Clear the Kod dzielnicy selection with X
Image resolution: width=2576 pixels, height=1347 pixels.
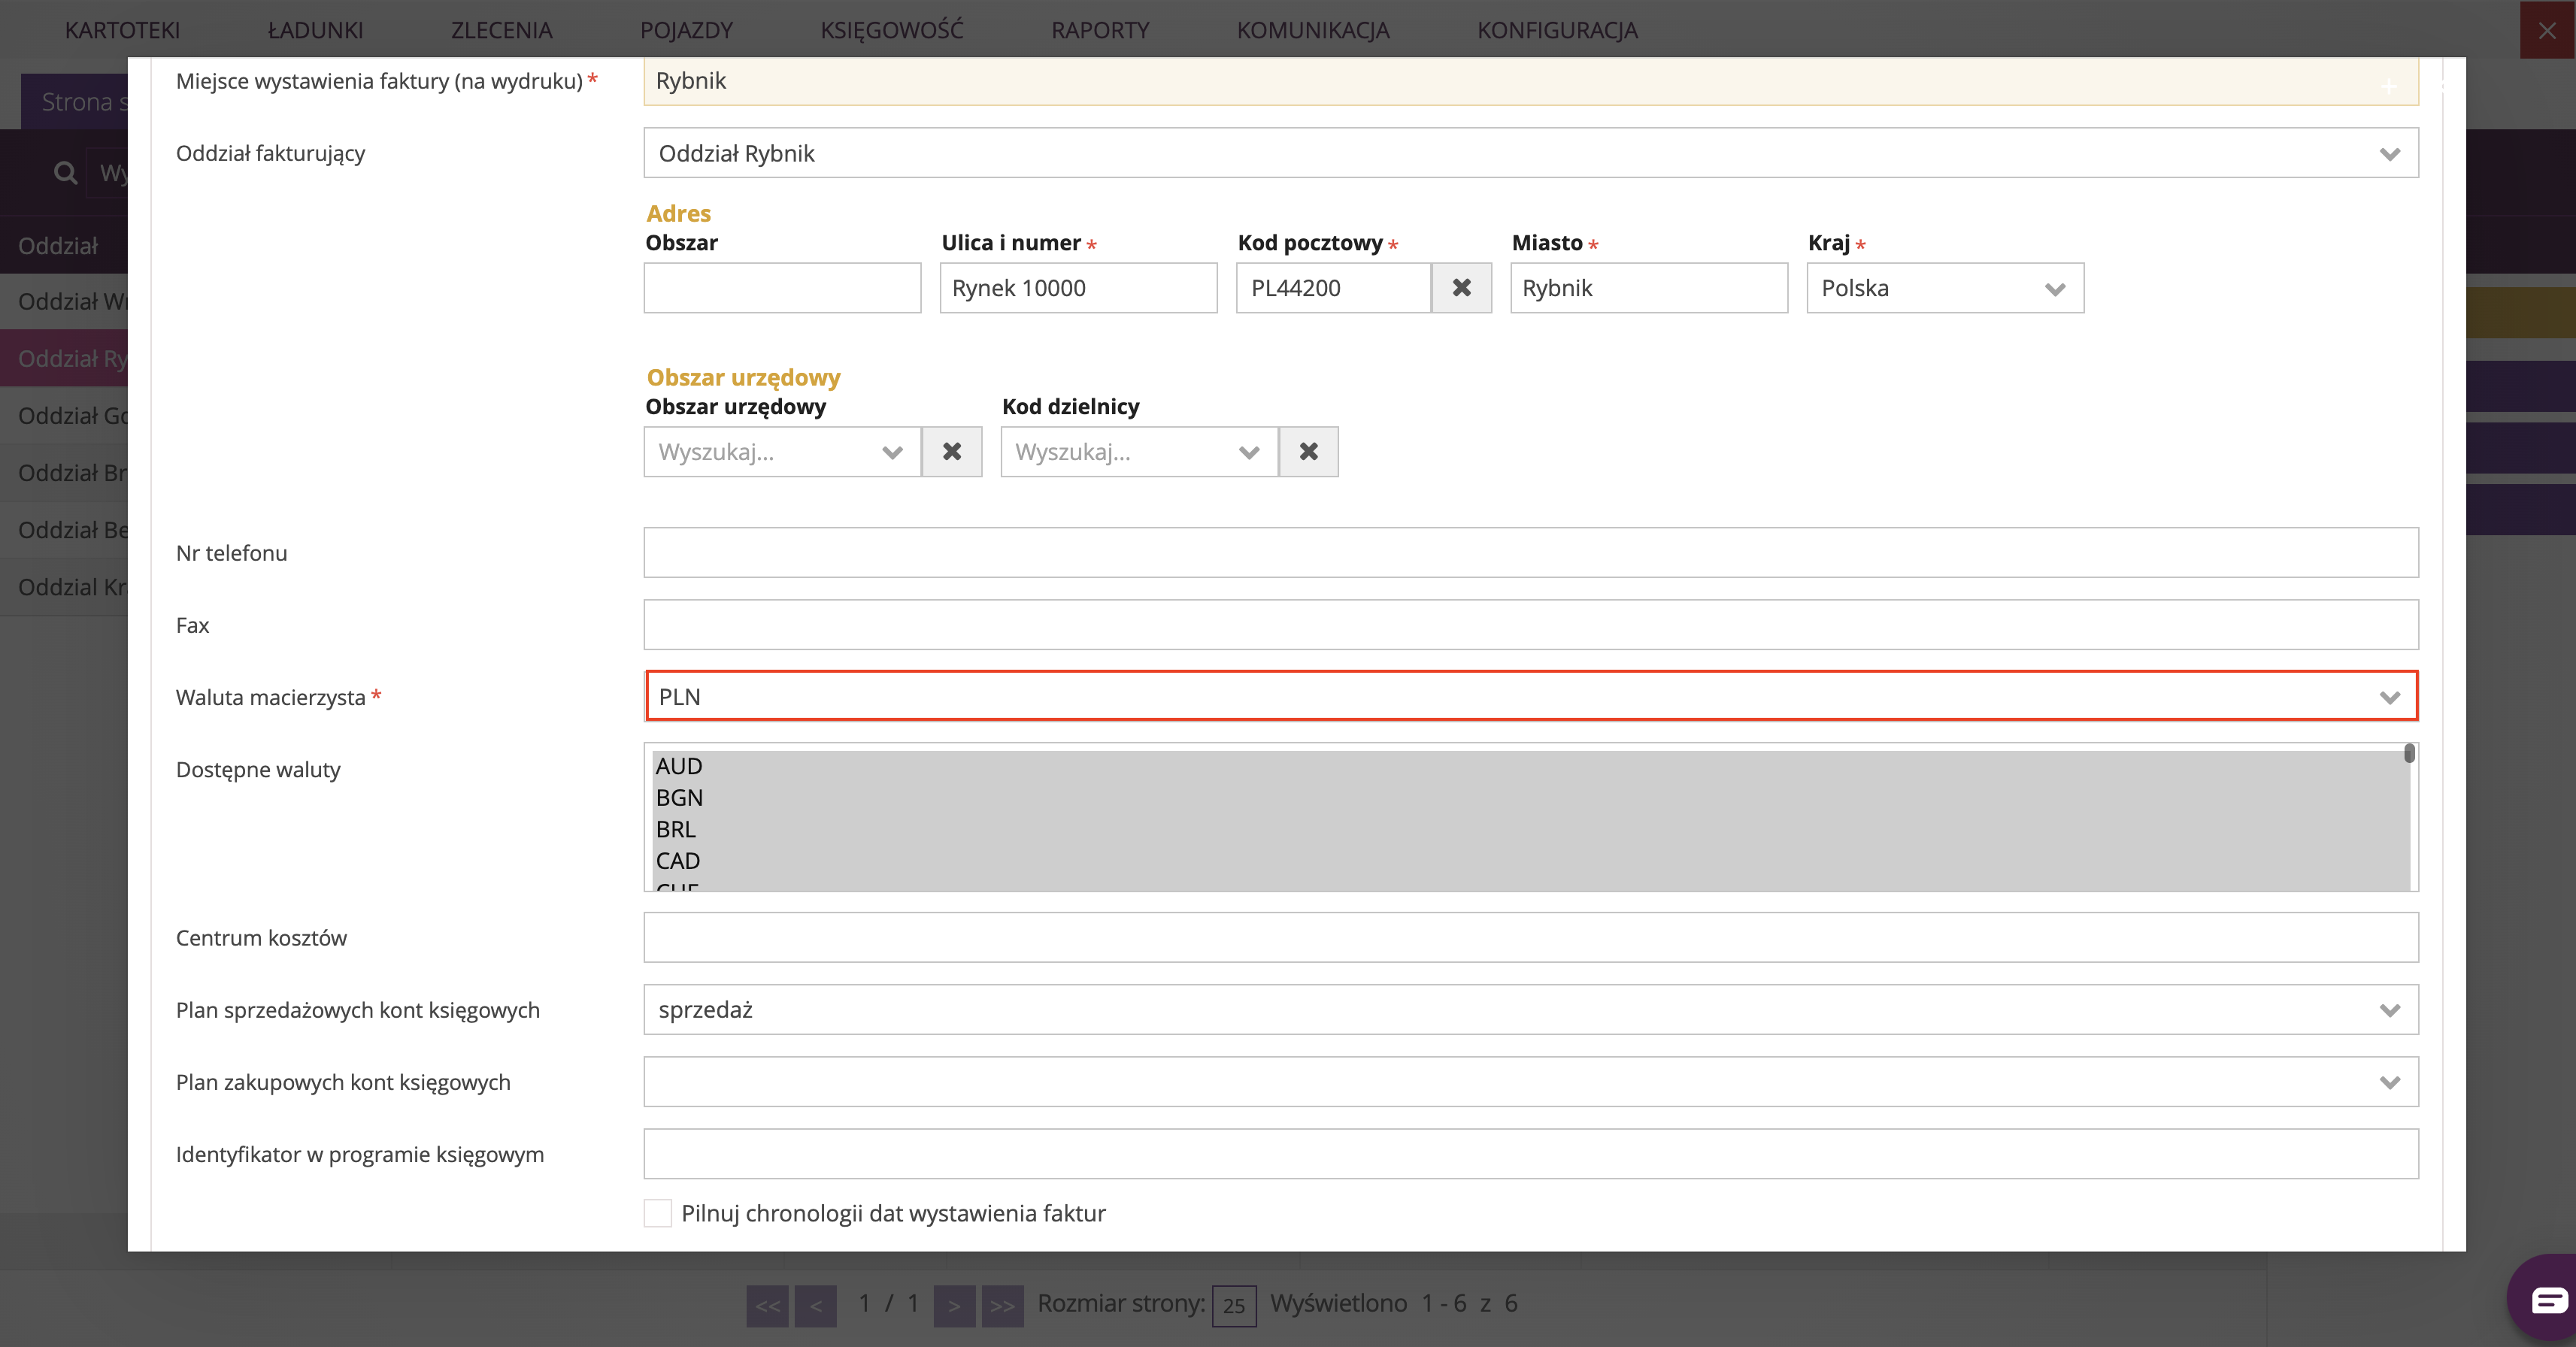1308,452
